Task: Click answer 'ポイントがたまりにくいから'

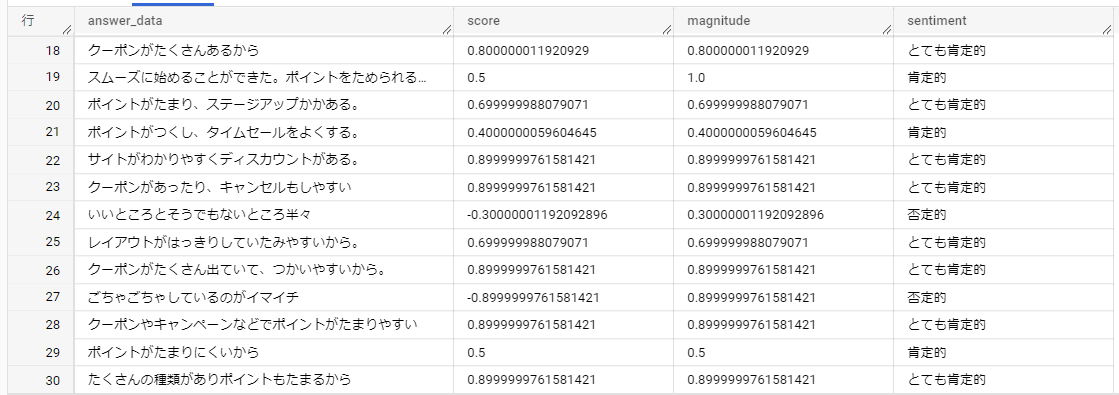Action: coord(173,352)
